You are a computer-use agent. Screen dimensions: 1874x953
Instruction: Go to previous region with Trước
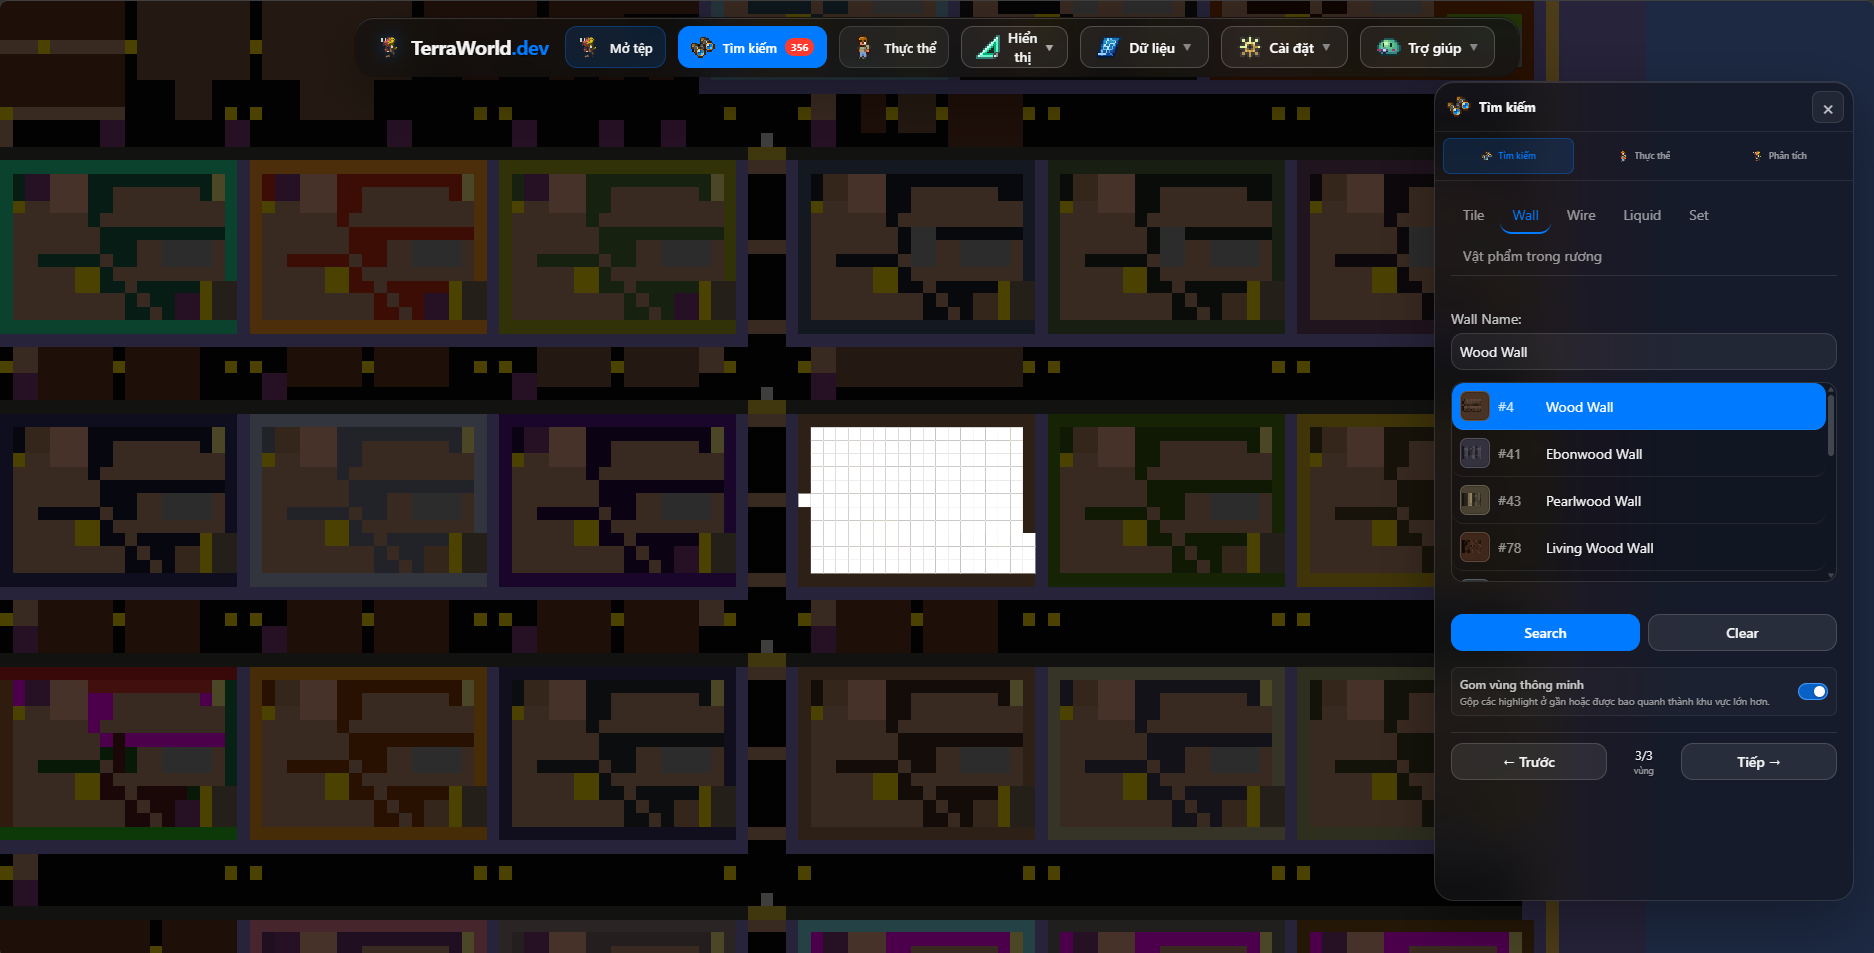point(1528,762)
